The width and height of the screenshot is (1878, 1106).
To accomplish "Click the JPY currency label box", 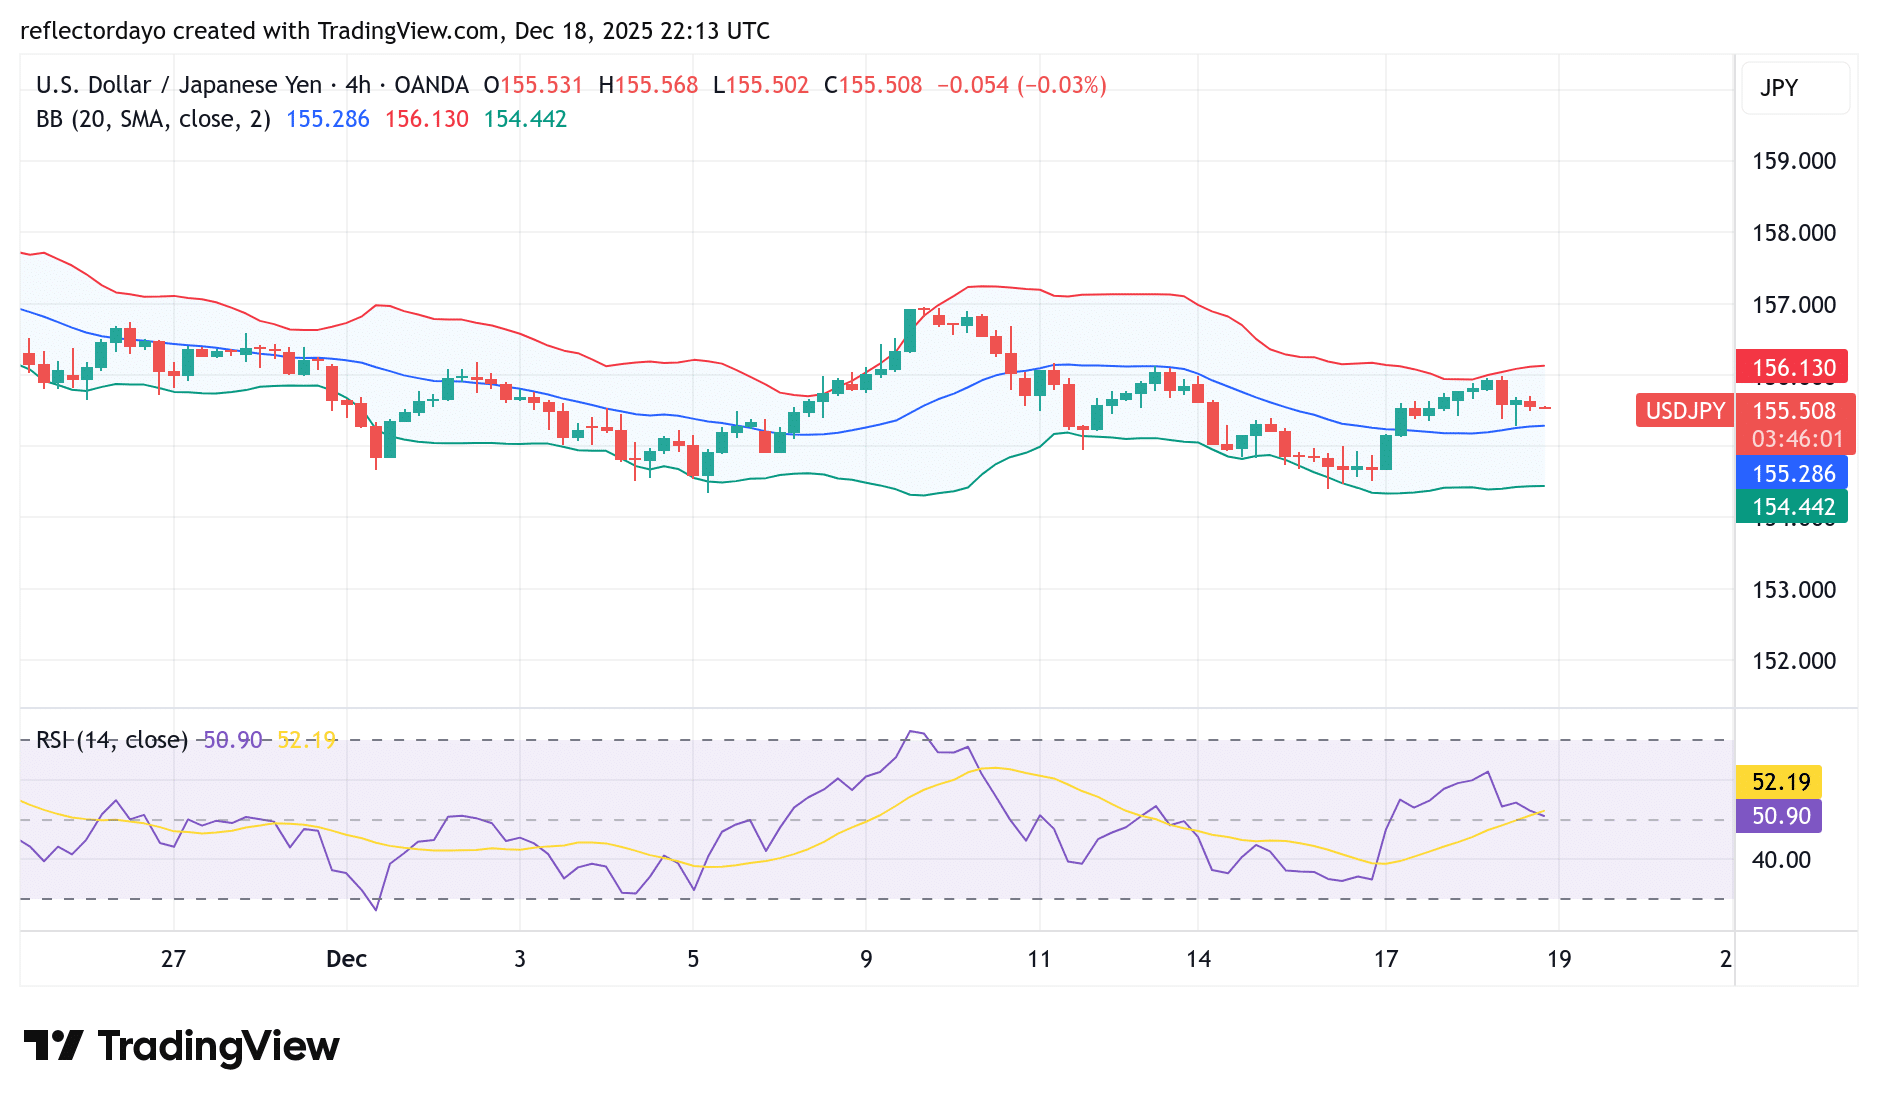I will click(1795, 88).
